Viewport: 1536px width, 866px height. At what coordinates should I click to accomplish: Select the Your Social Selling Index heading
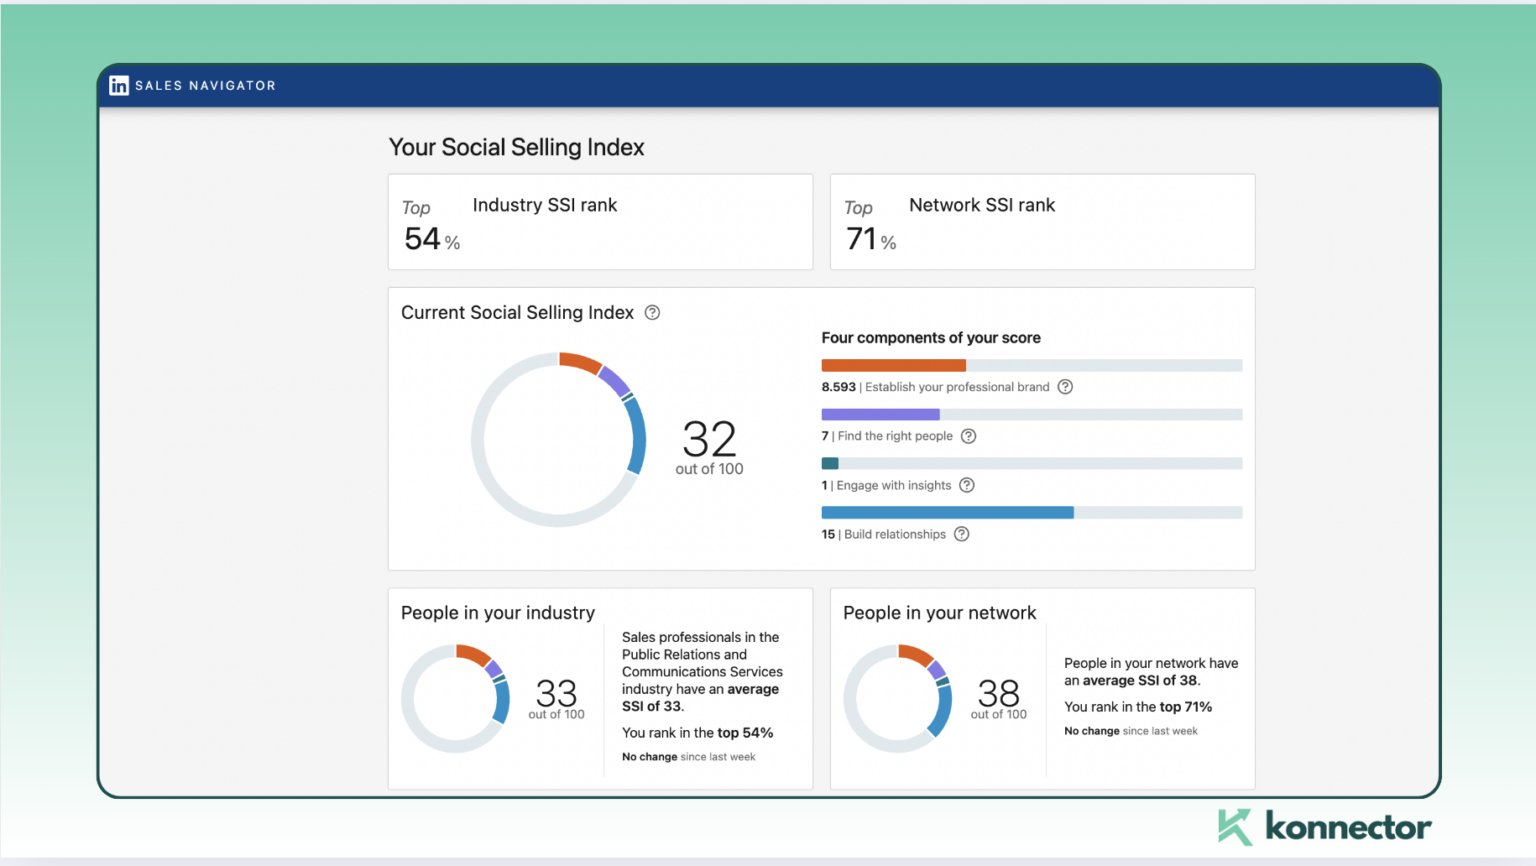click(x=516, y=147)
